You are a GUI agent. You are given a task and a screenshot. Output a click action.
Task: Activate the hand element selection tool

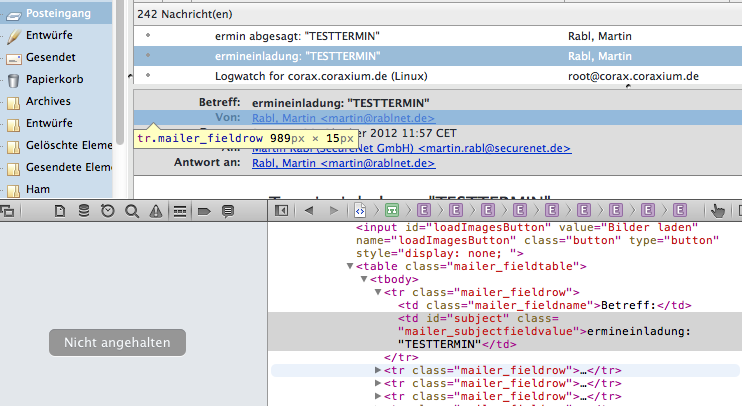717,211
